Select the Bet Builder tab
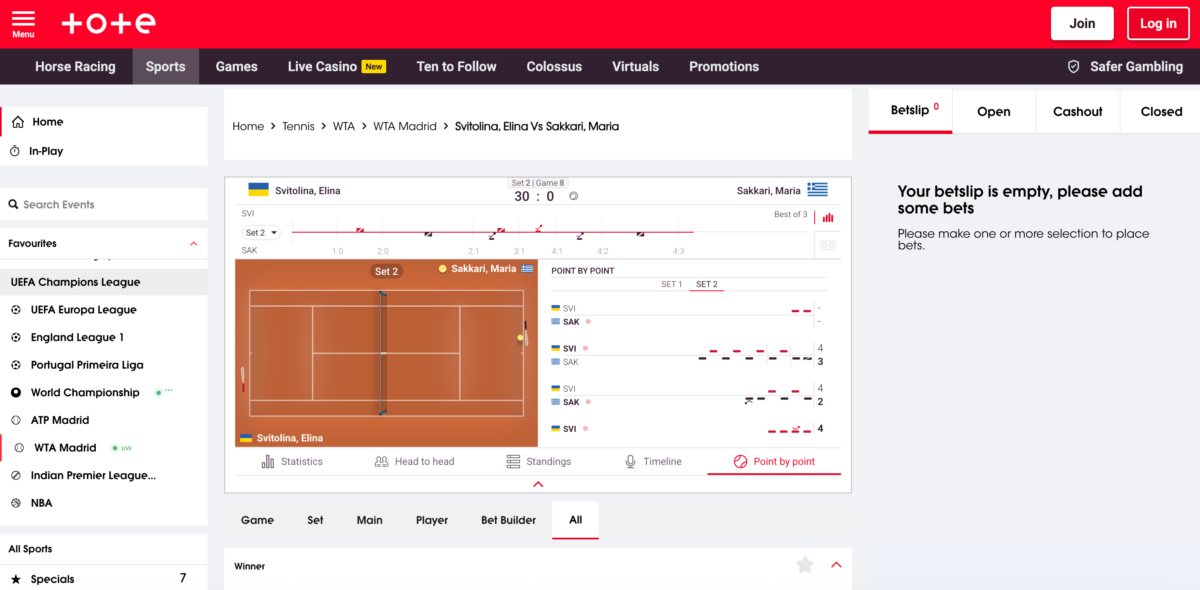Screen dimensions: 1200x590 point(508,520)
